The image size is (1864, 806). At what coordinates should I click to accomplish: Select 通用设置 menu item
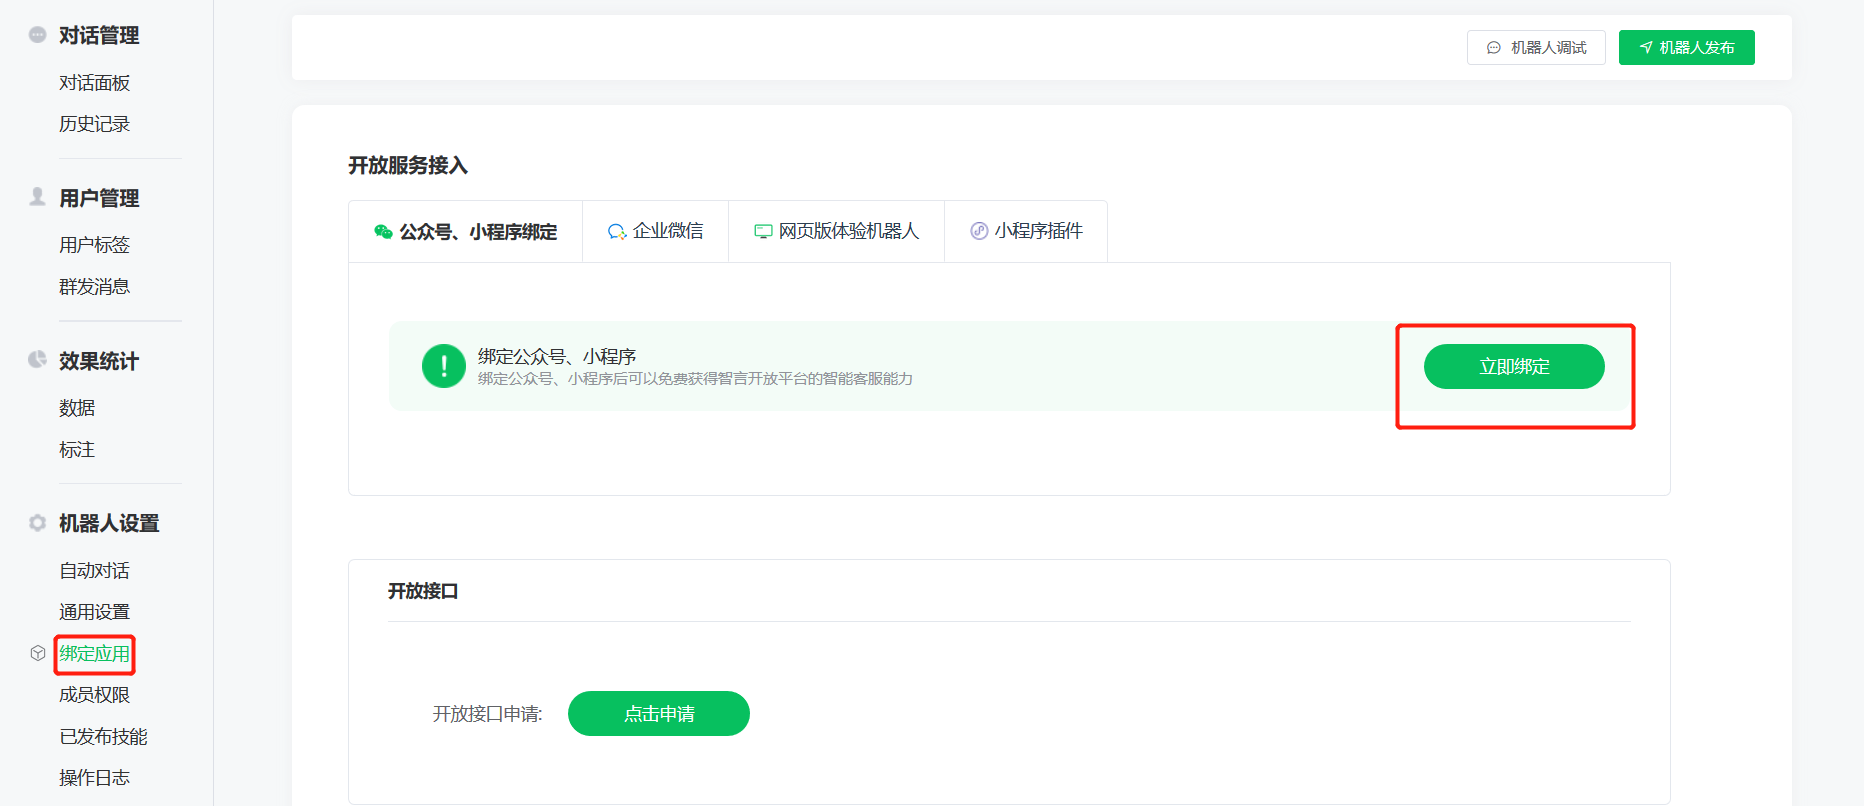(x=95, y=612)
